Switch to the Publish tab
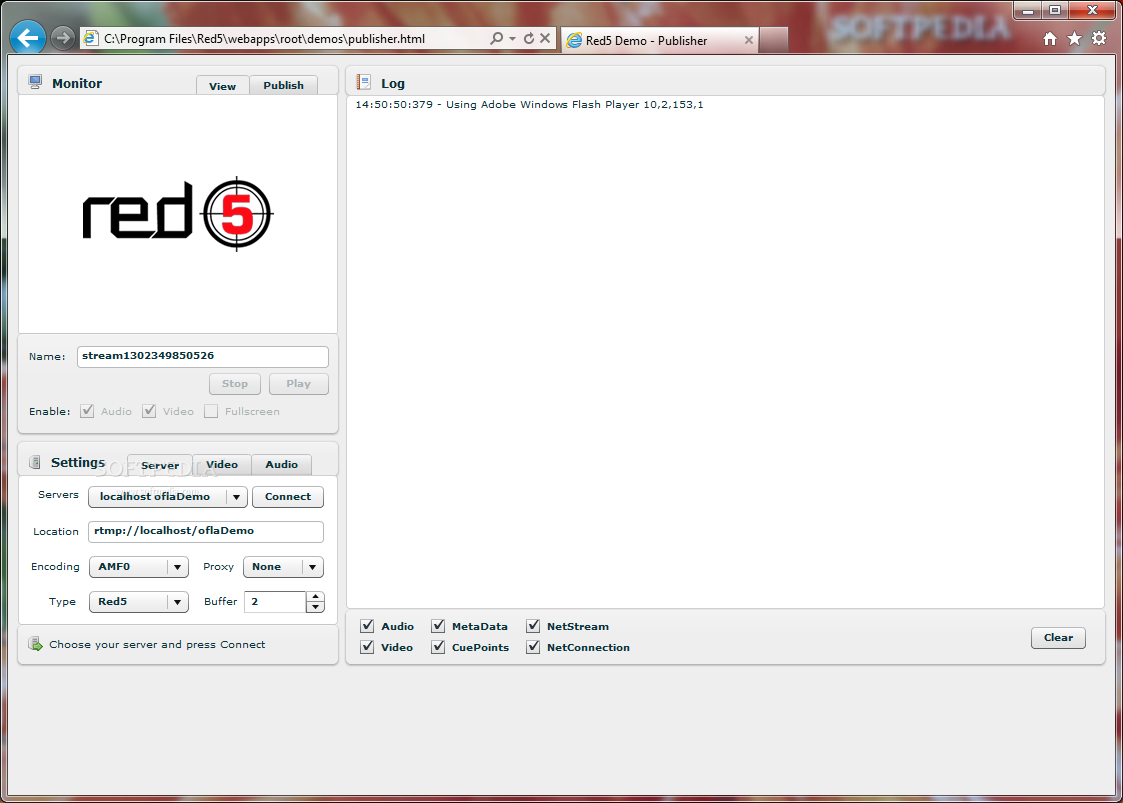 (x=284, y=85)
